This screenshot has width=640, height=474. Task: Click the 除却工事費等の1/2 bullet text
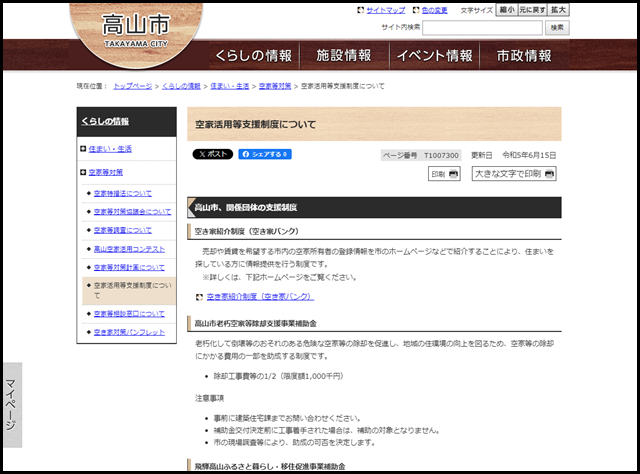click(x=279, y=376)
